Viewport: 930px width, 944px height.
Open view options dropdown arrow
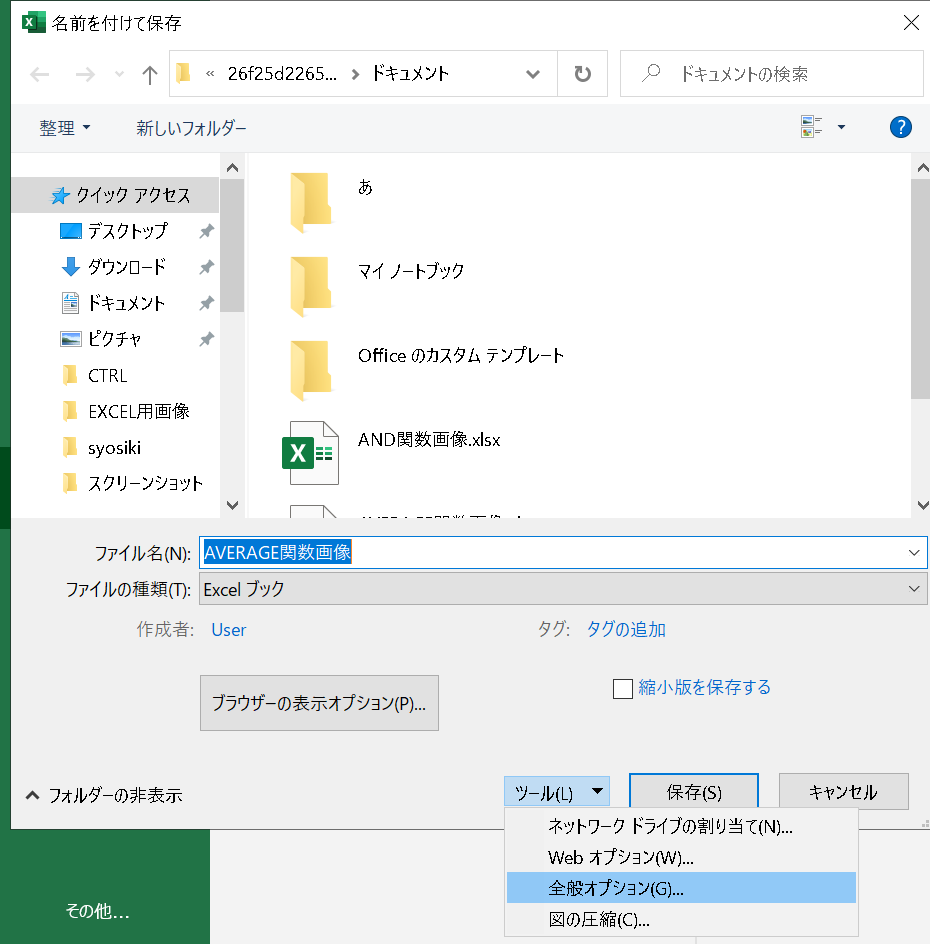tap(842, 127)
